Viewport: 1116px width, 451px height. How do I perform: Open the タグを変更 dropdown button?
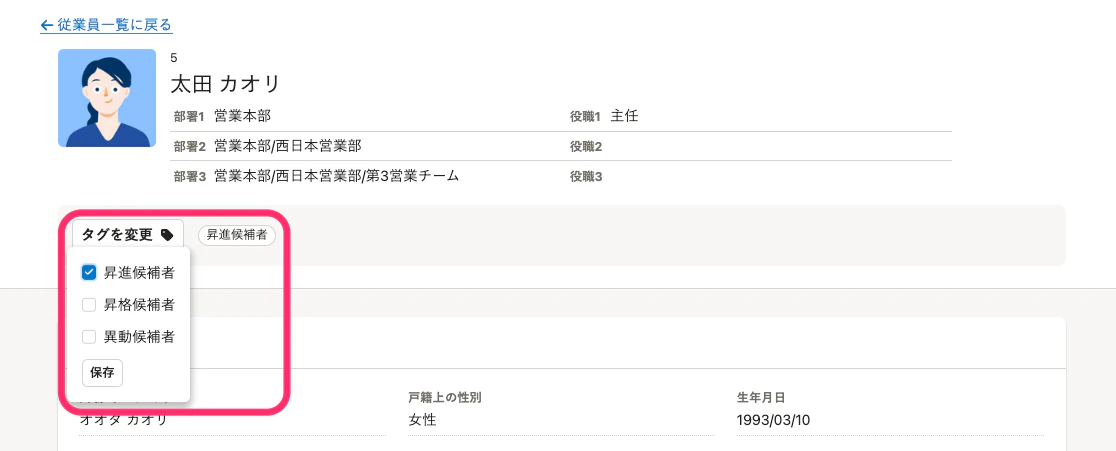128,235
